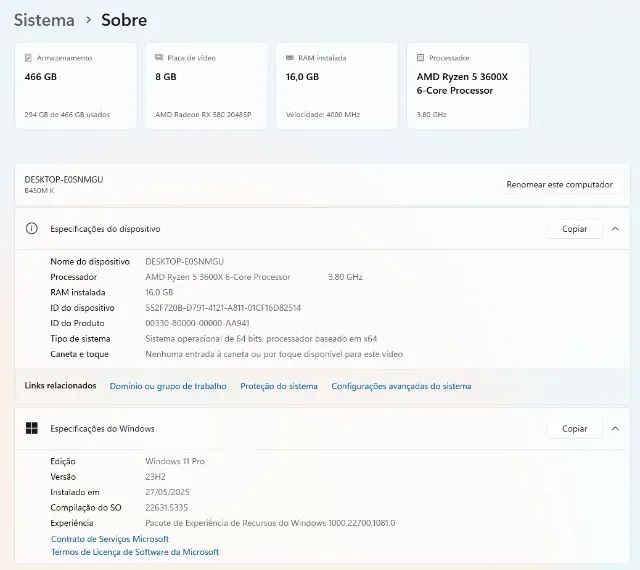The width and height of the screenshot is (640, 570).
Task: Select the ID do Produto value 00330-80000-00000-AA941
Action: 197,323
